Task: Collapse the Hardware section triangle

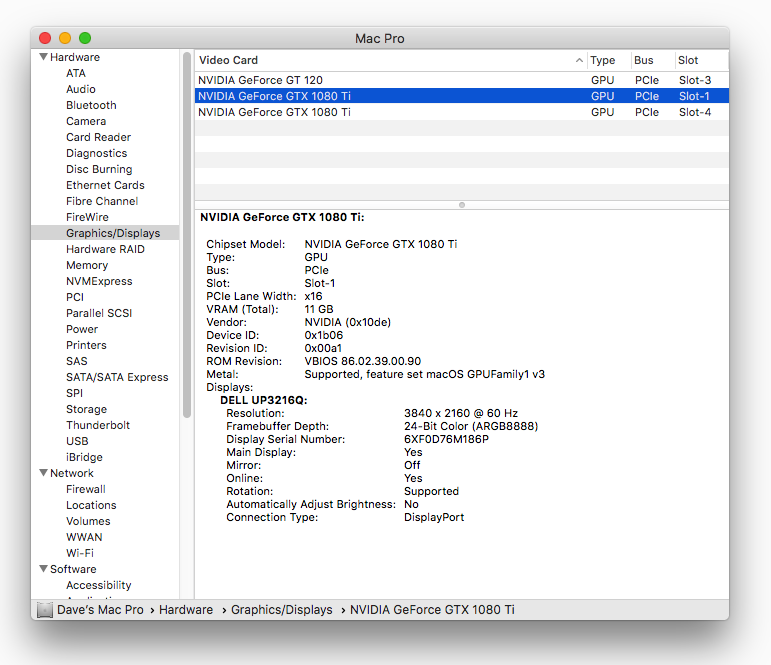Action: 44,57
